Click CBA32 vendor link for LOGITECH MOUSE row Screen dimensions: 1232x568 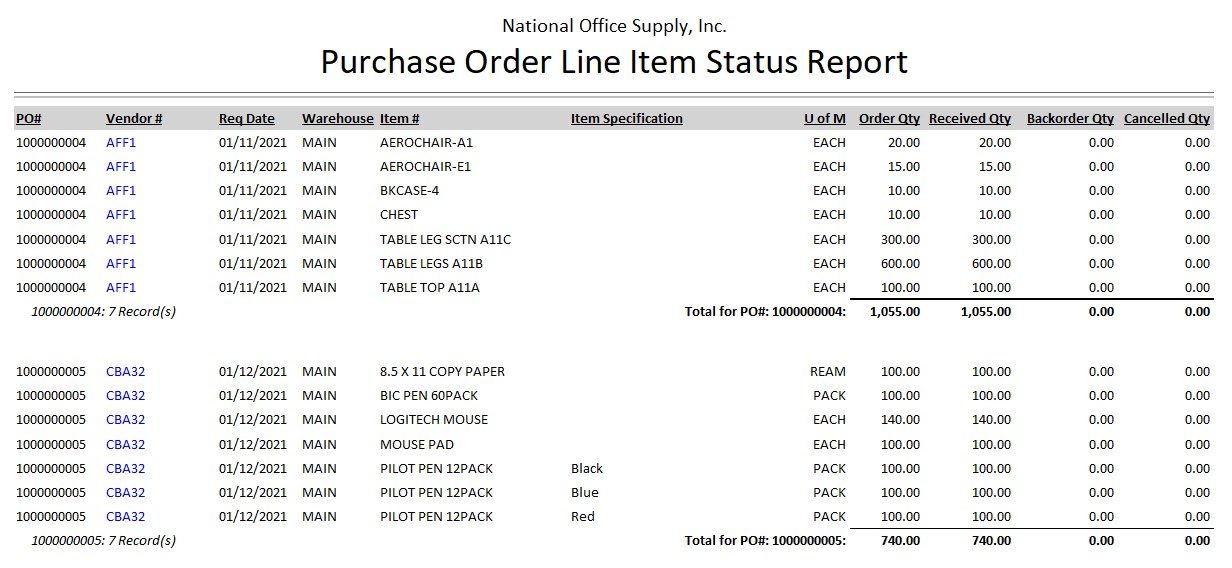pyautogui.click(x=125, y=419)
